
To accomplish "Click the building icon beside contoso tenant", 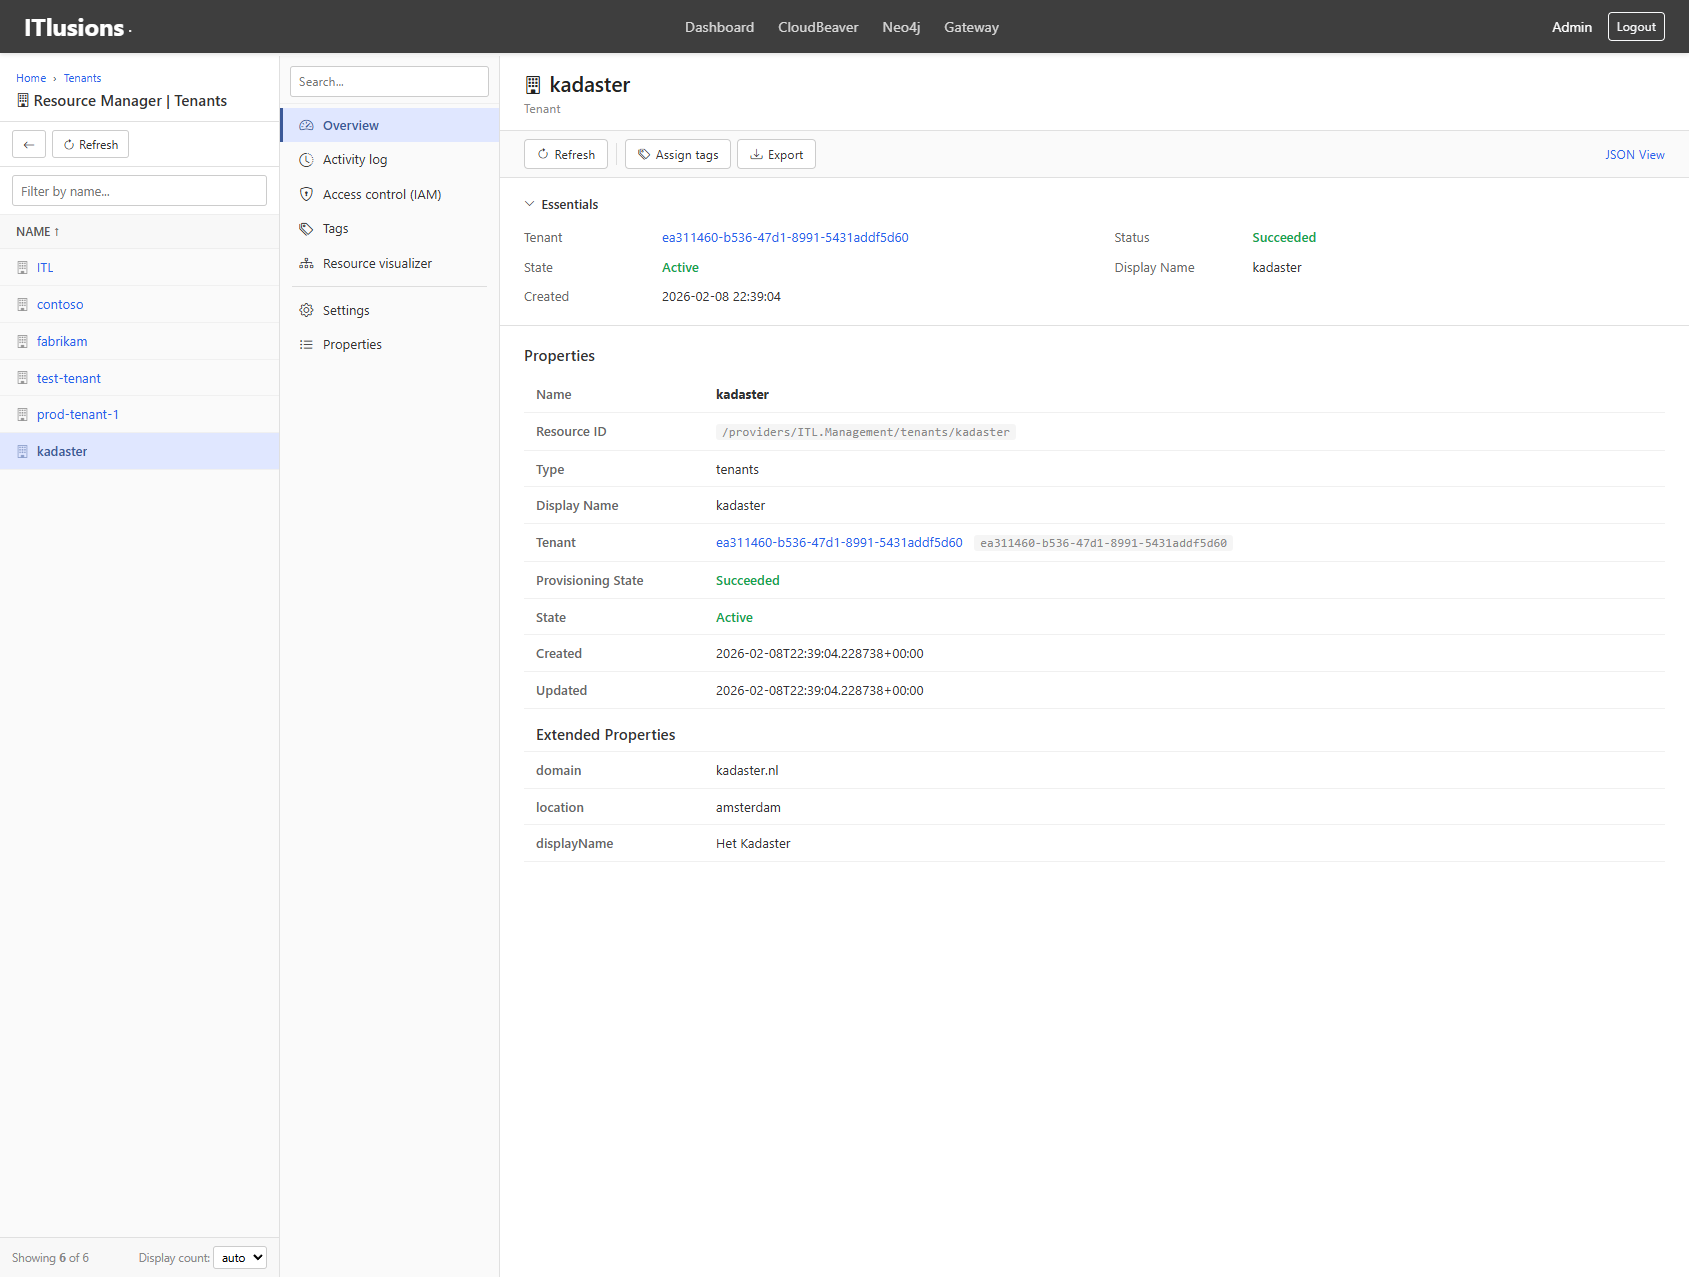I will click(x=22, y=305).
